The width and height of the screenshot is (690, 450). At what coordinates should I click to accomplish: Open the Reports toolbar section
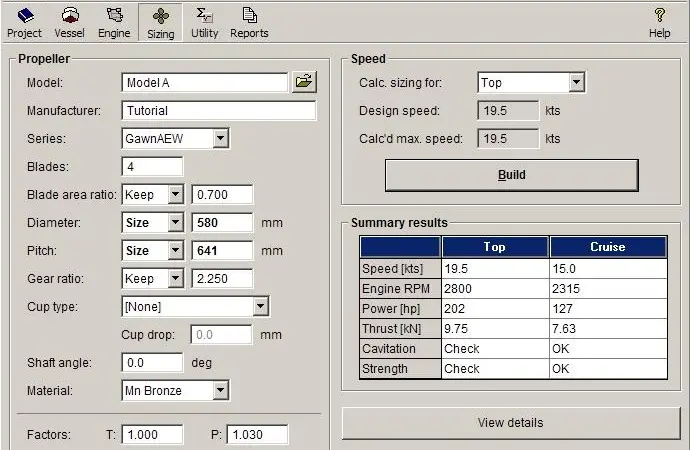249,23
